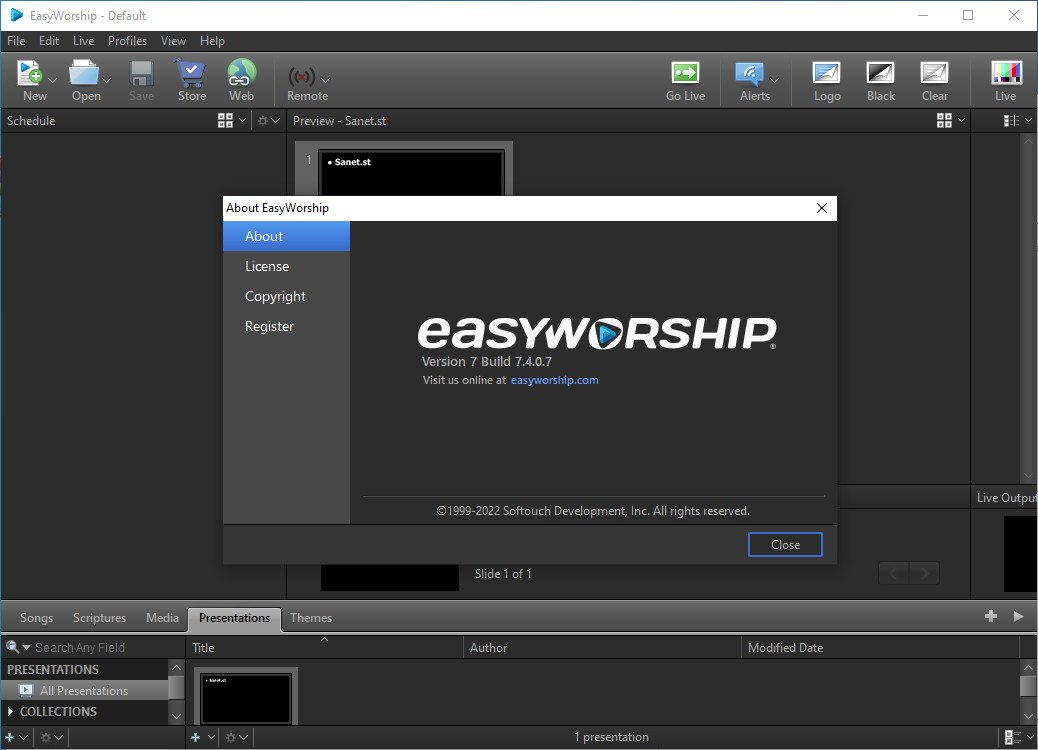1038x750 pixels.
Task: Send the preview to Go Live
Action: click(685, 80)
